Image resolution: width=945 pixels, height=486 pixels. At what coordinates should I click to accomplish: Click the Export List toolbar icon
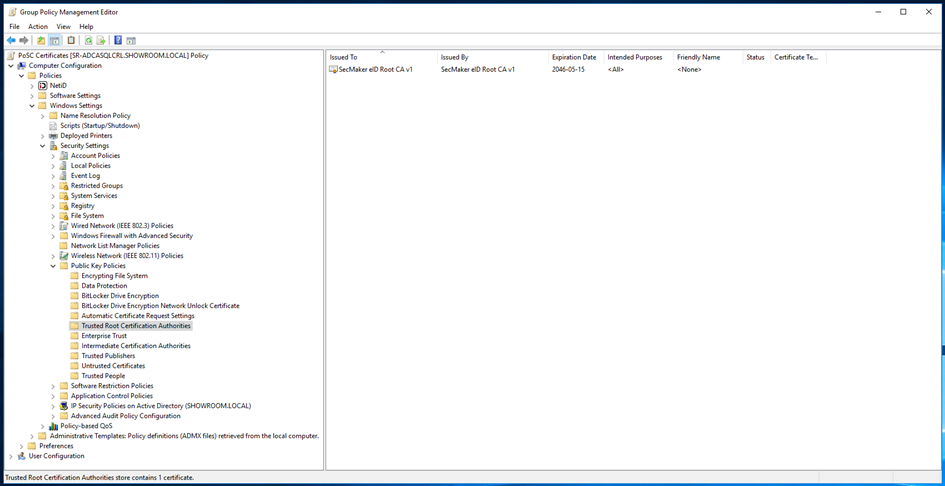coord(101,41)
